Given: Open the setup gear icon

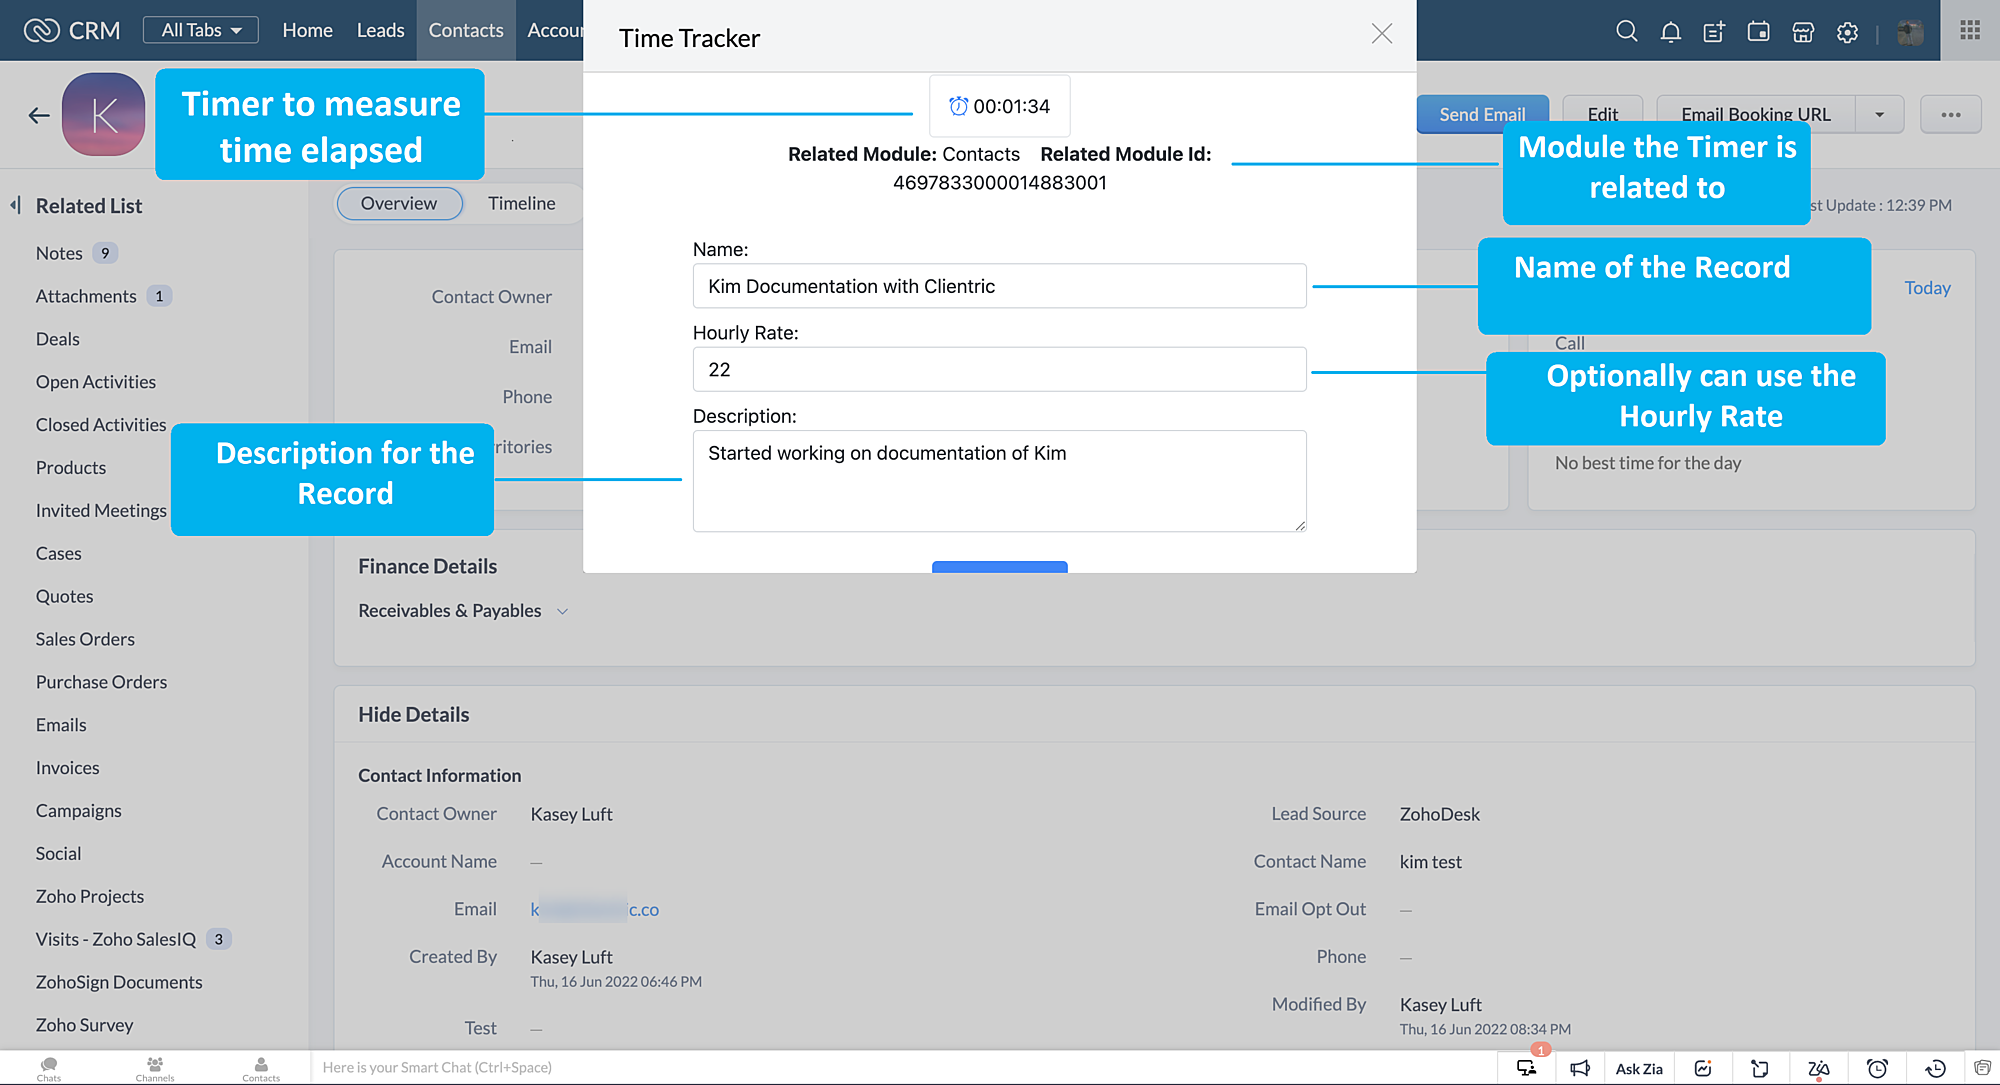Looking at the screenshot, I should [x=1847, y=32].
